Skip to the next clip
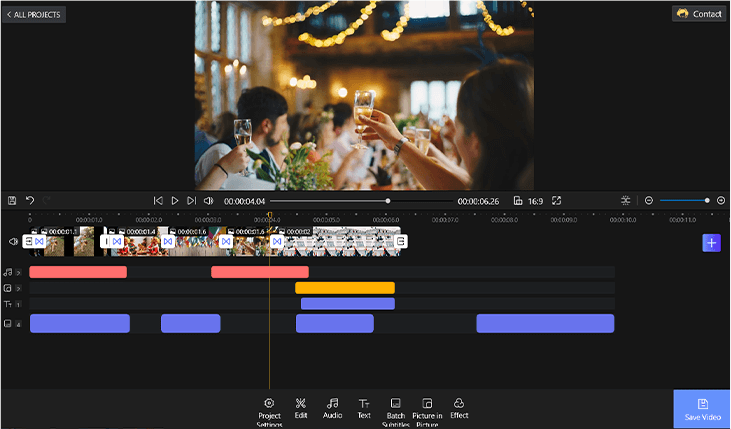Screen dimensions: 731x429 [192, 201]
